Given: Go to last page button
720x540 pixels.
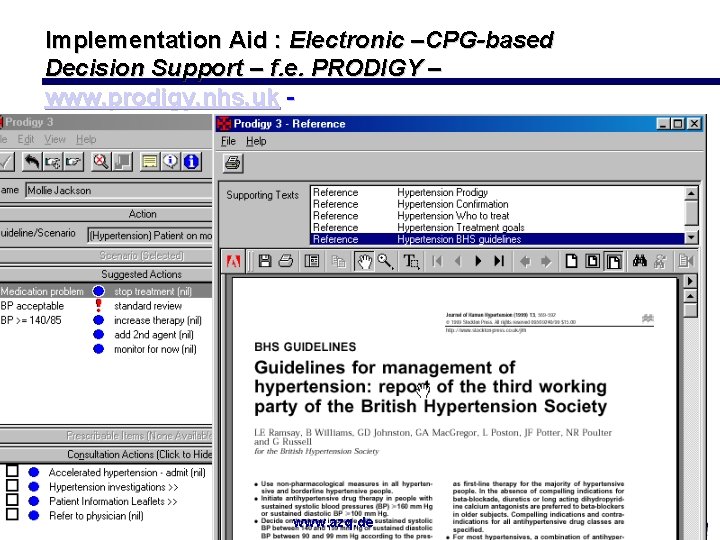Looking at the screenshot, I should pos(499,261).
